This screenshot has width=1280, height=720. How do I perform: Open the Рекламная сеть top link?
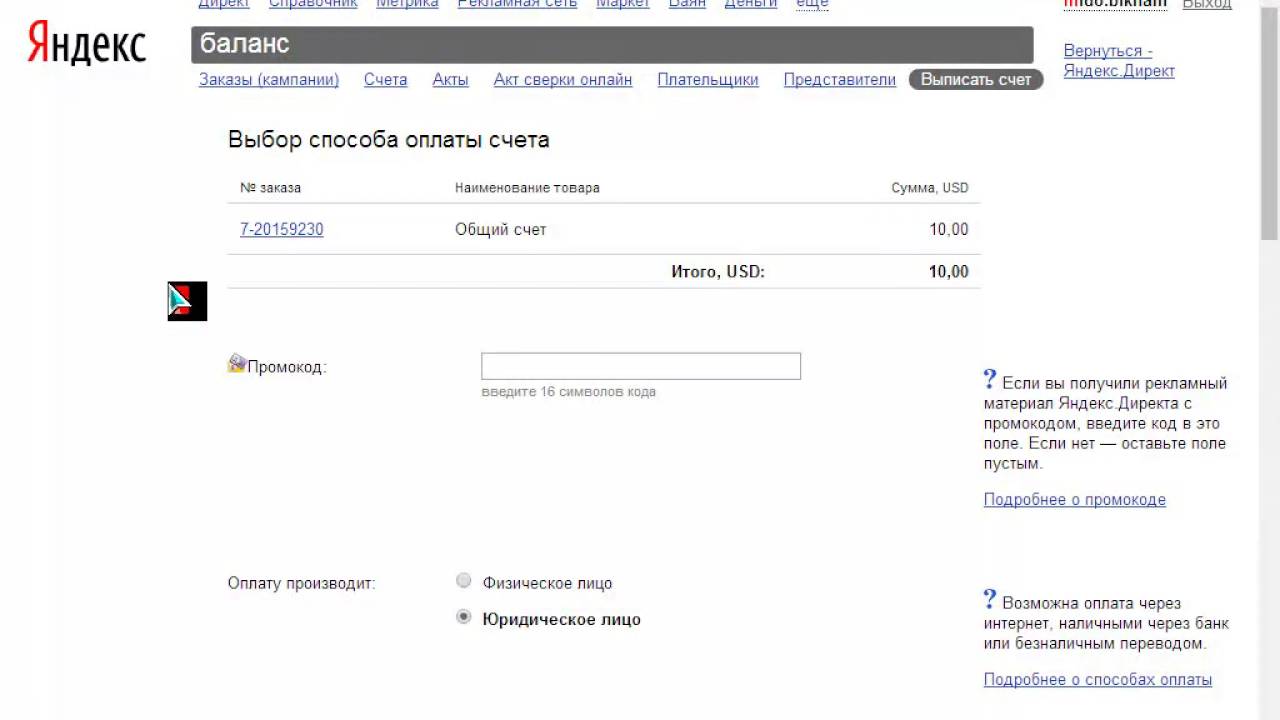pyautogui.click(x=517, y=4)
